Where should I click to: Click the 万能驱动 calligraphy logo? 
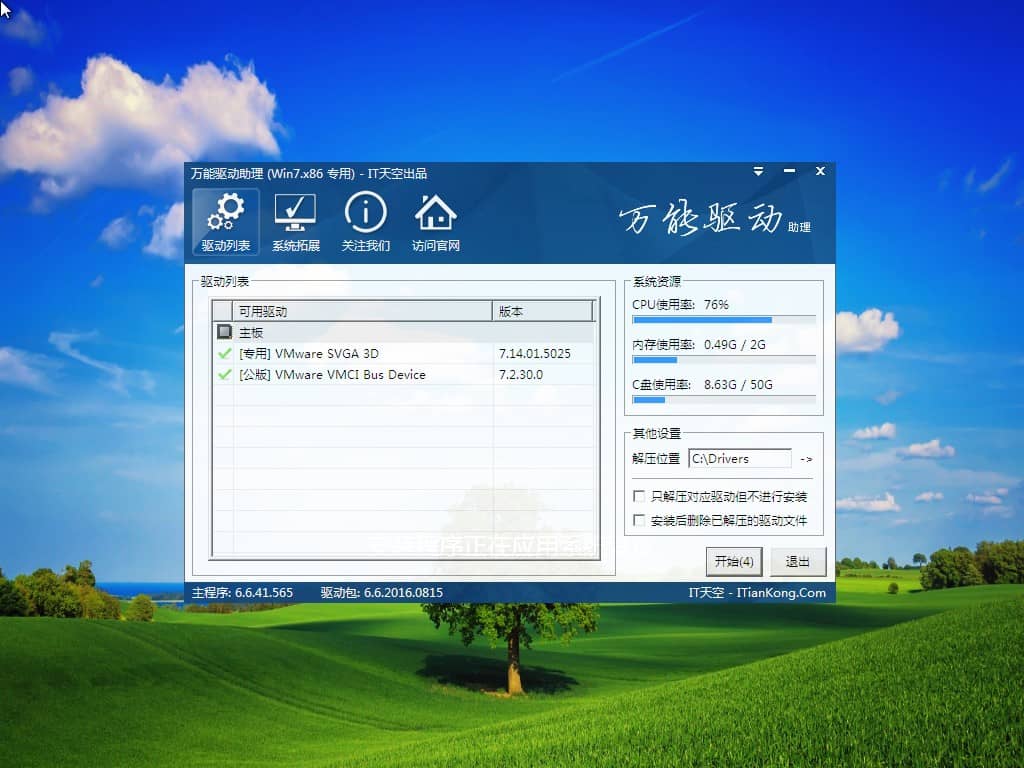701,218
